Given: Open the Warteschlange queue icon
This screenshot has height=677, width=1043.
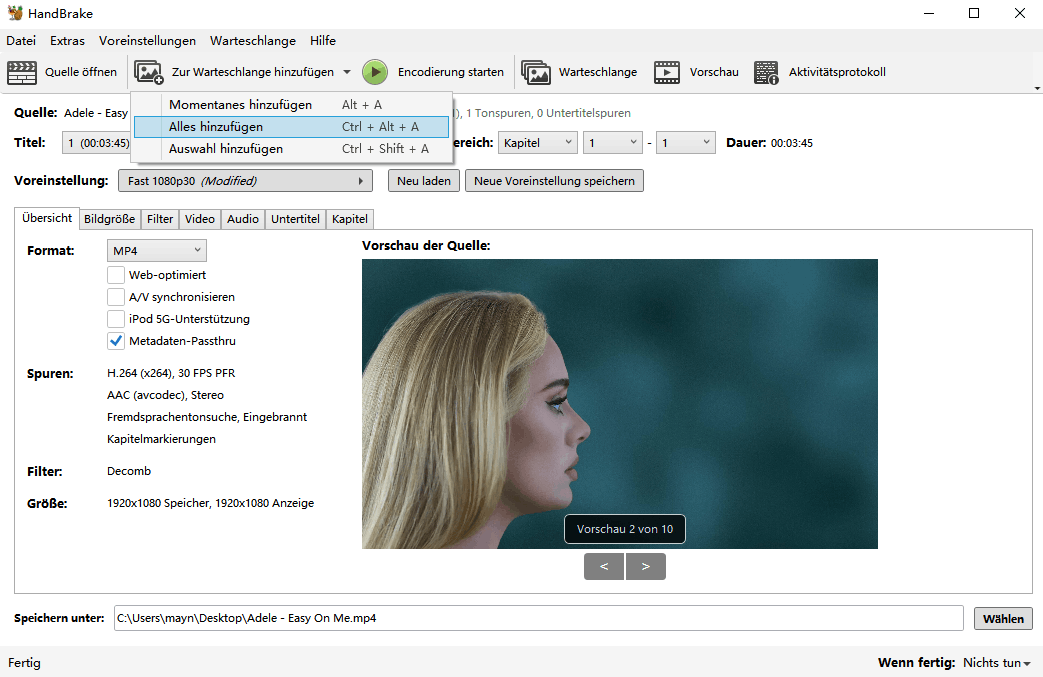Looking at the screenshot, I should (536, 72).
